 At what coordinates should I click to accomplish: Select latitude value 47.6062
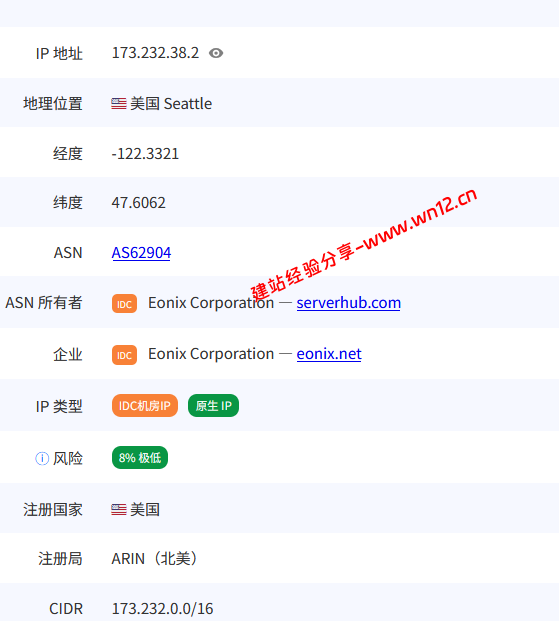click(139, 203)
